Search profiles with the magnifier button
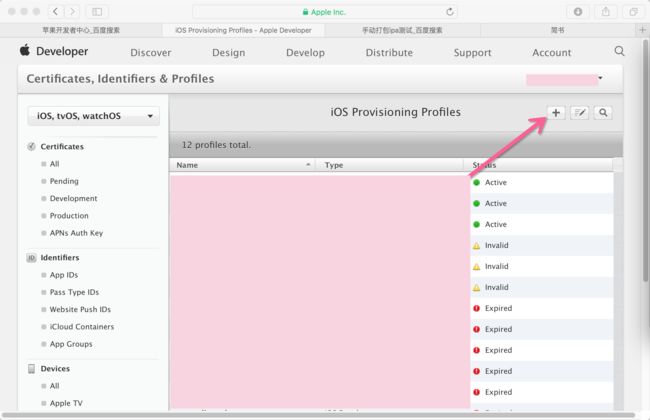The image size is (650, 420). pos(603,113)
